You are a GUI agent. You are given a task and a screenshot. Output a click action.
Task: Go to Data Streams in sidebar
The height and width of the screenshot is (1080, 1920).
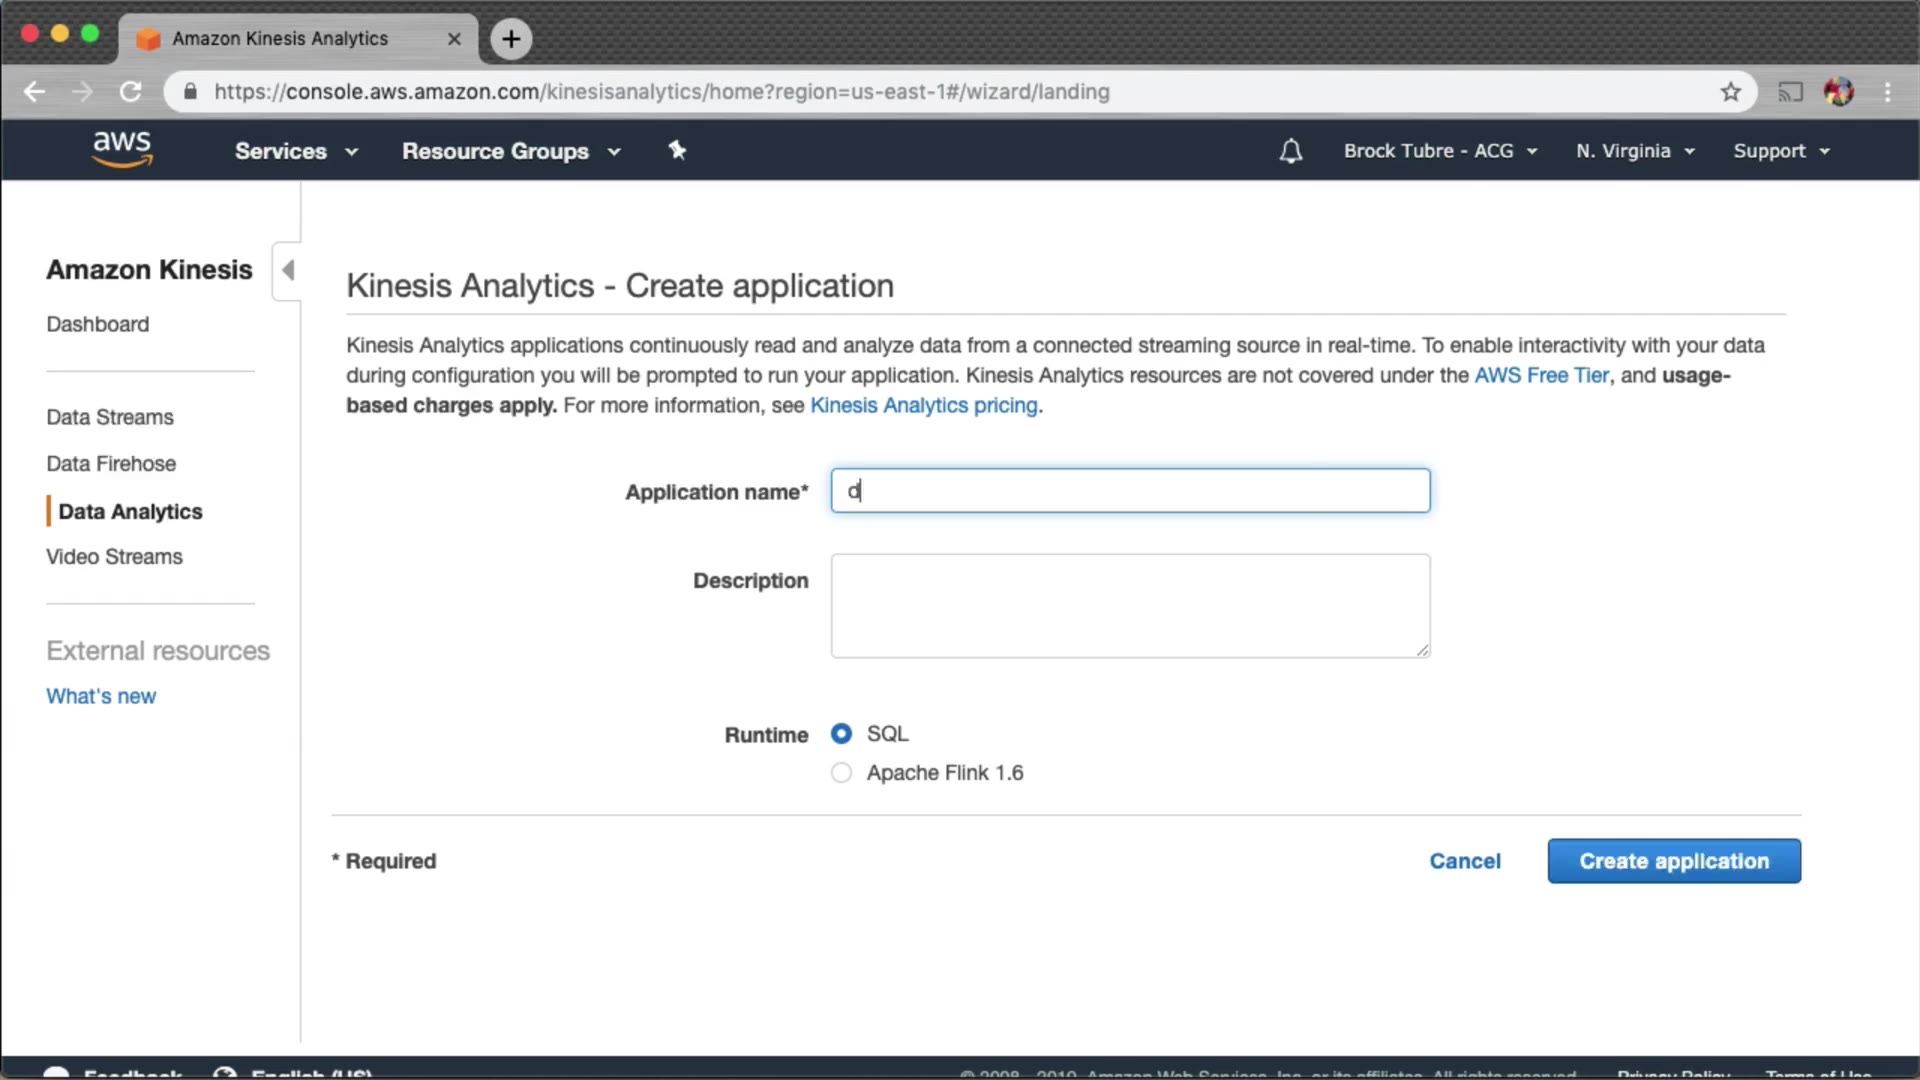(110, 417)
